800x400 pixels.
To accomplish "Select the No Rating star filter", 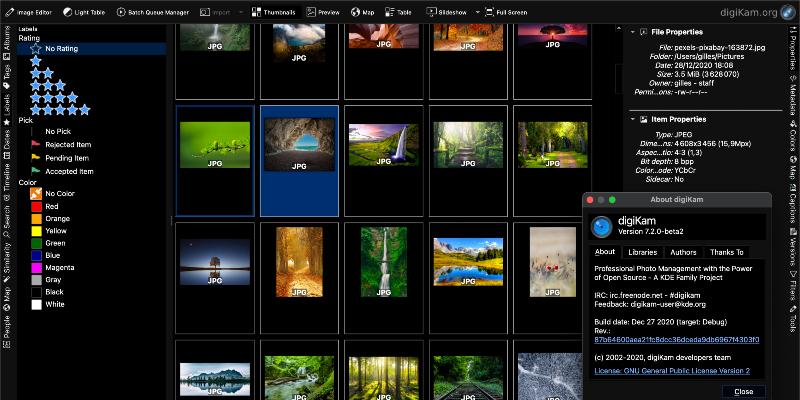I will 60,48.
